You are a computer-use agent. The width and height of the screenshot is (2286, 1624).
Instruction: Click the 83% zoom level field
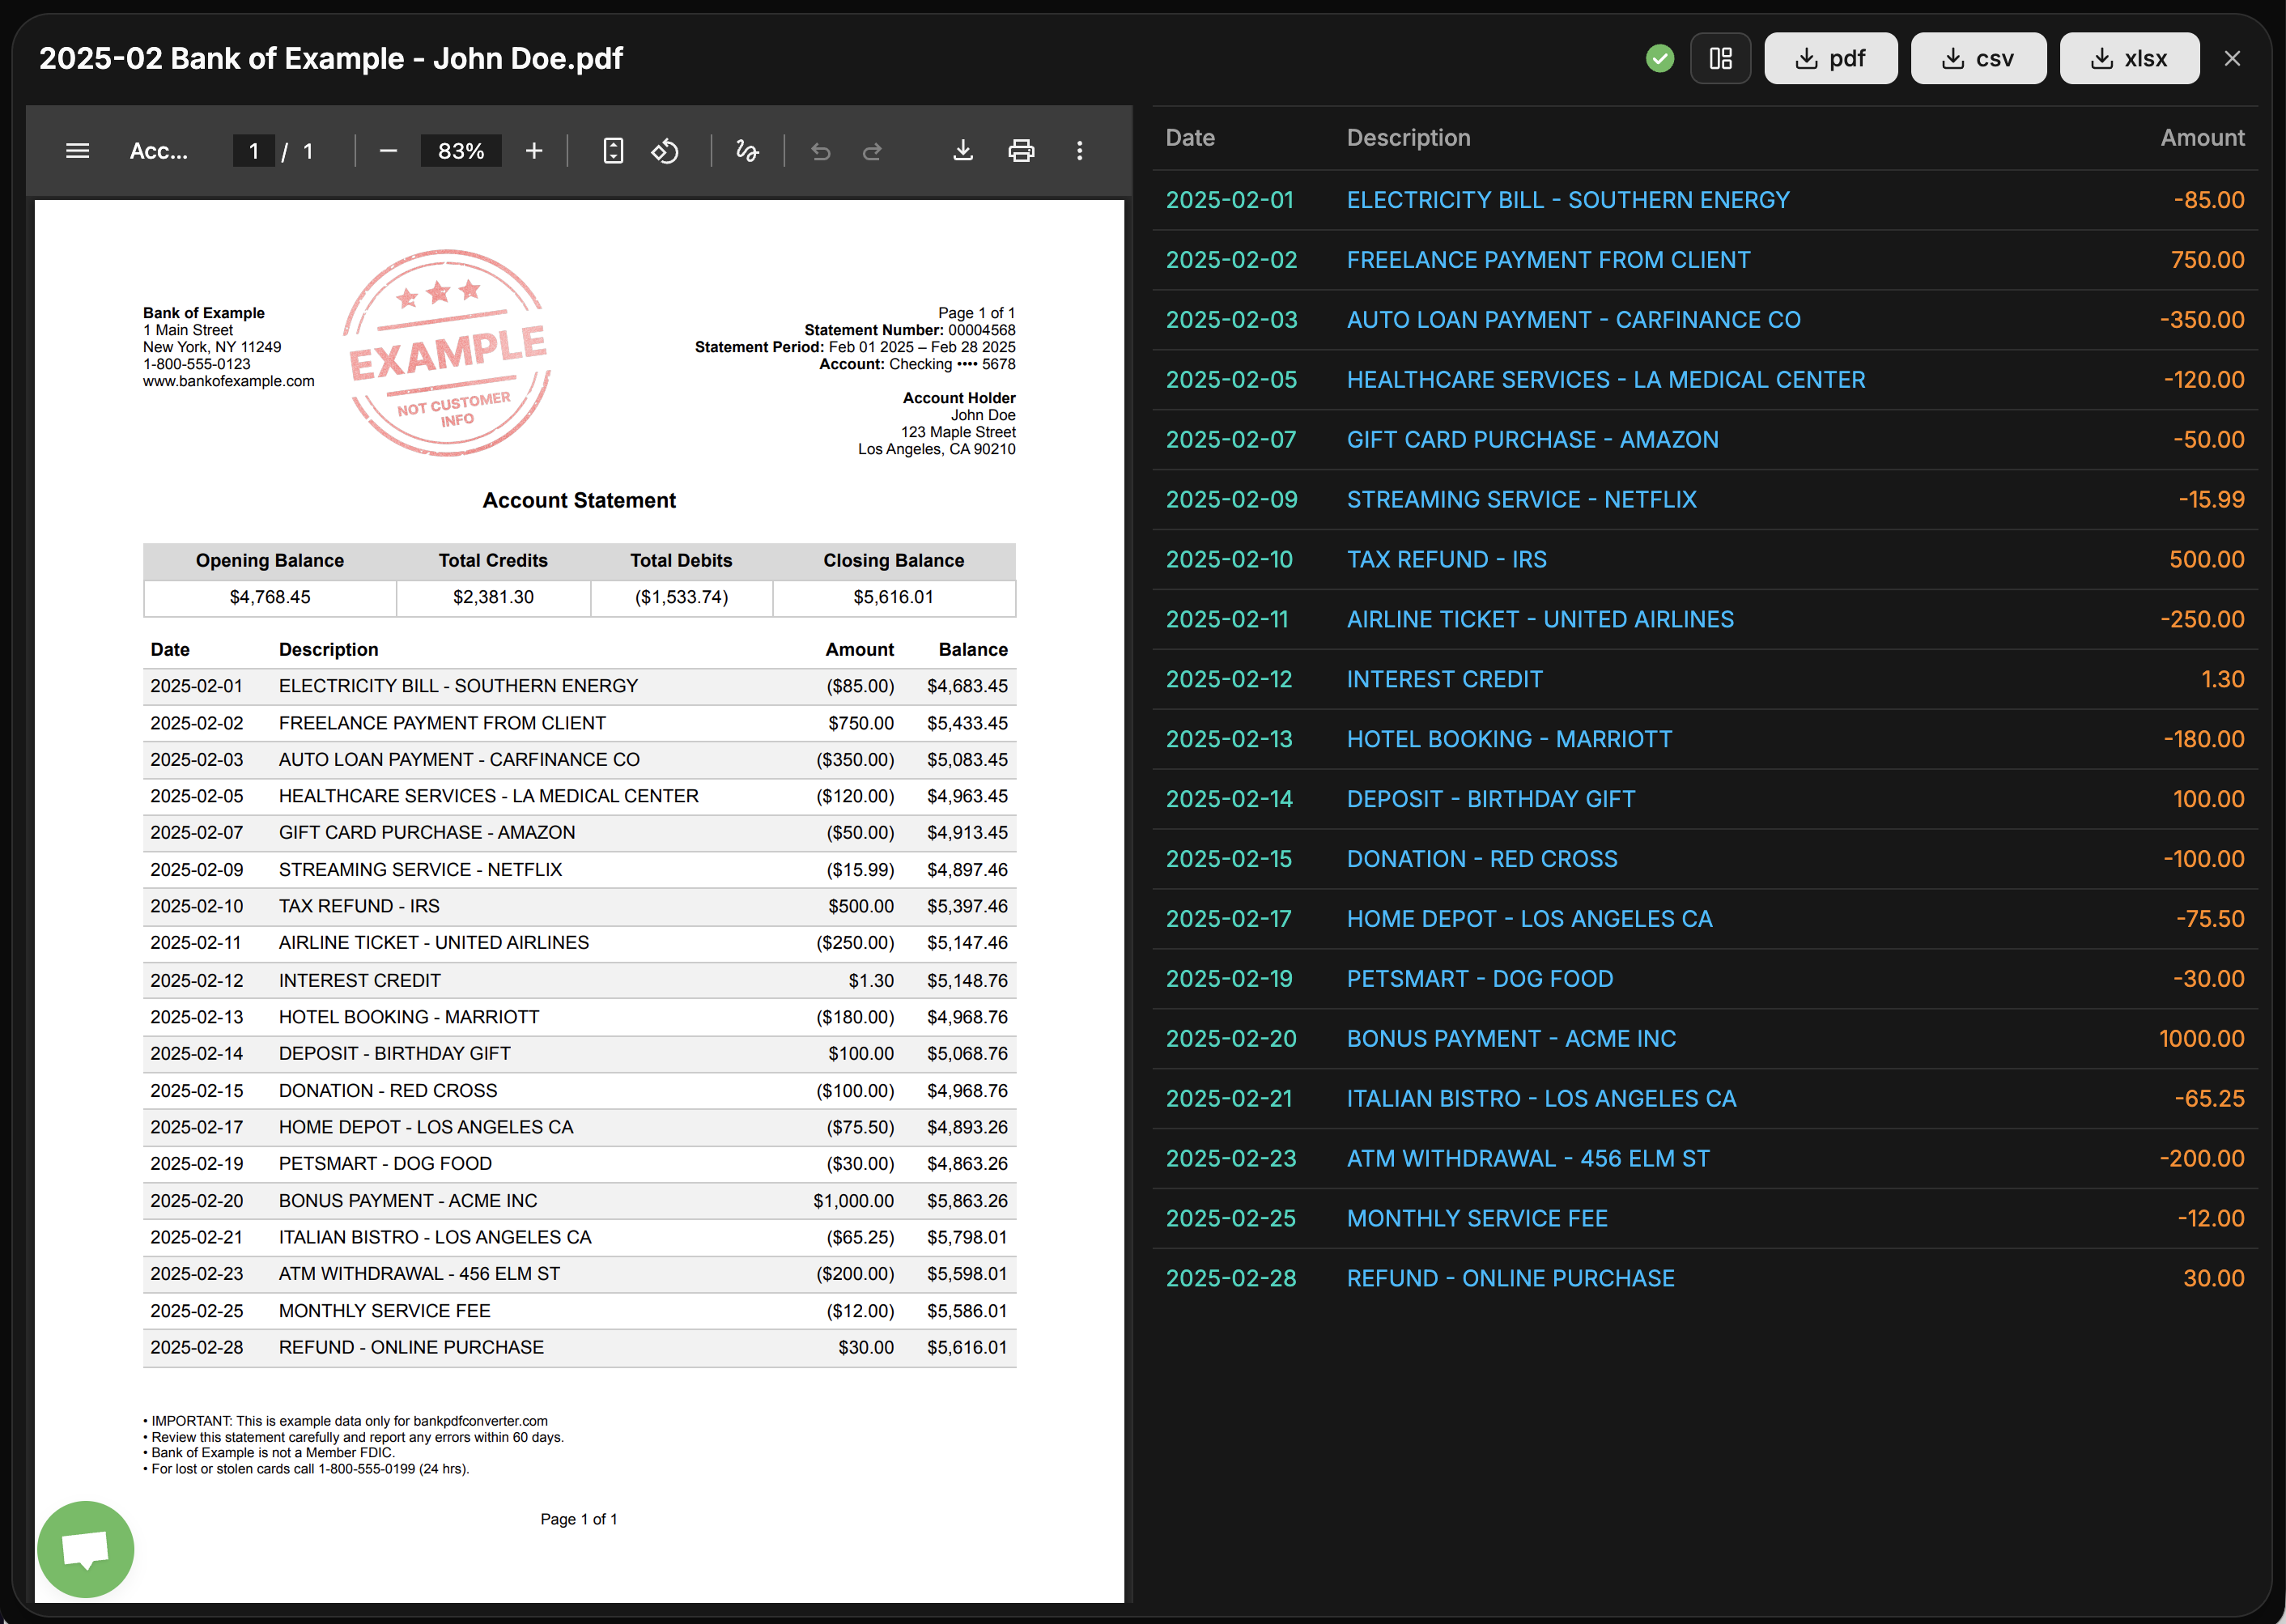[461, 151]
